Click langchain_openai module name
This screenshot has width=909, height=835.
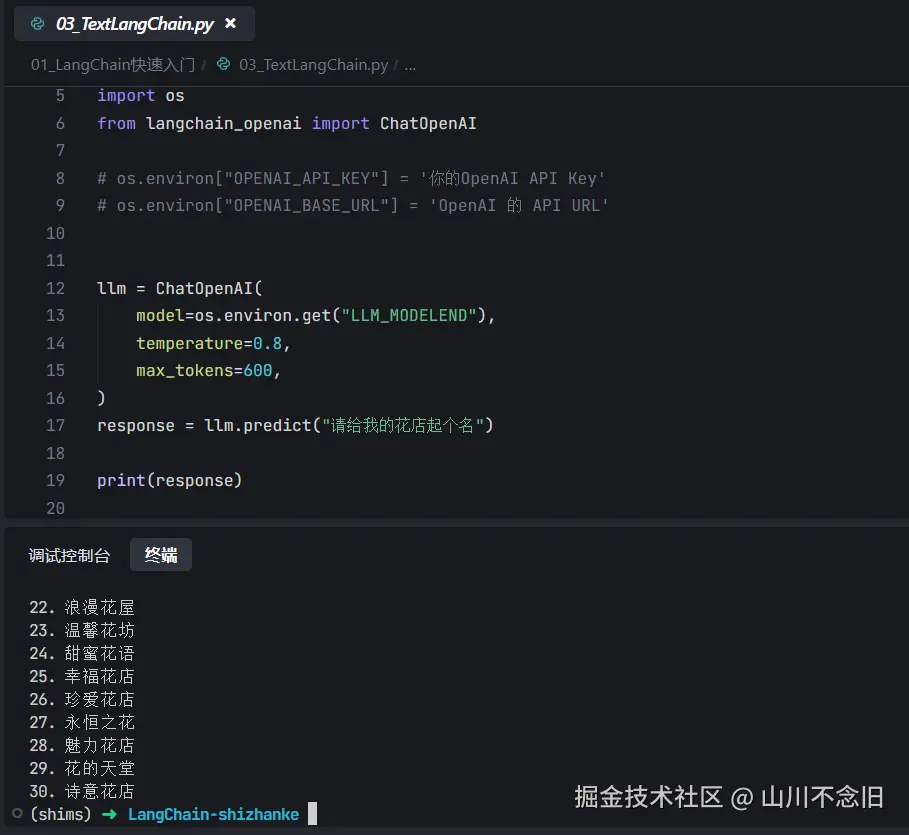(x=223, y=124)
